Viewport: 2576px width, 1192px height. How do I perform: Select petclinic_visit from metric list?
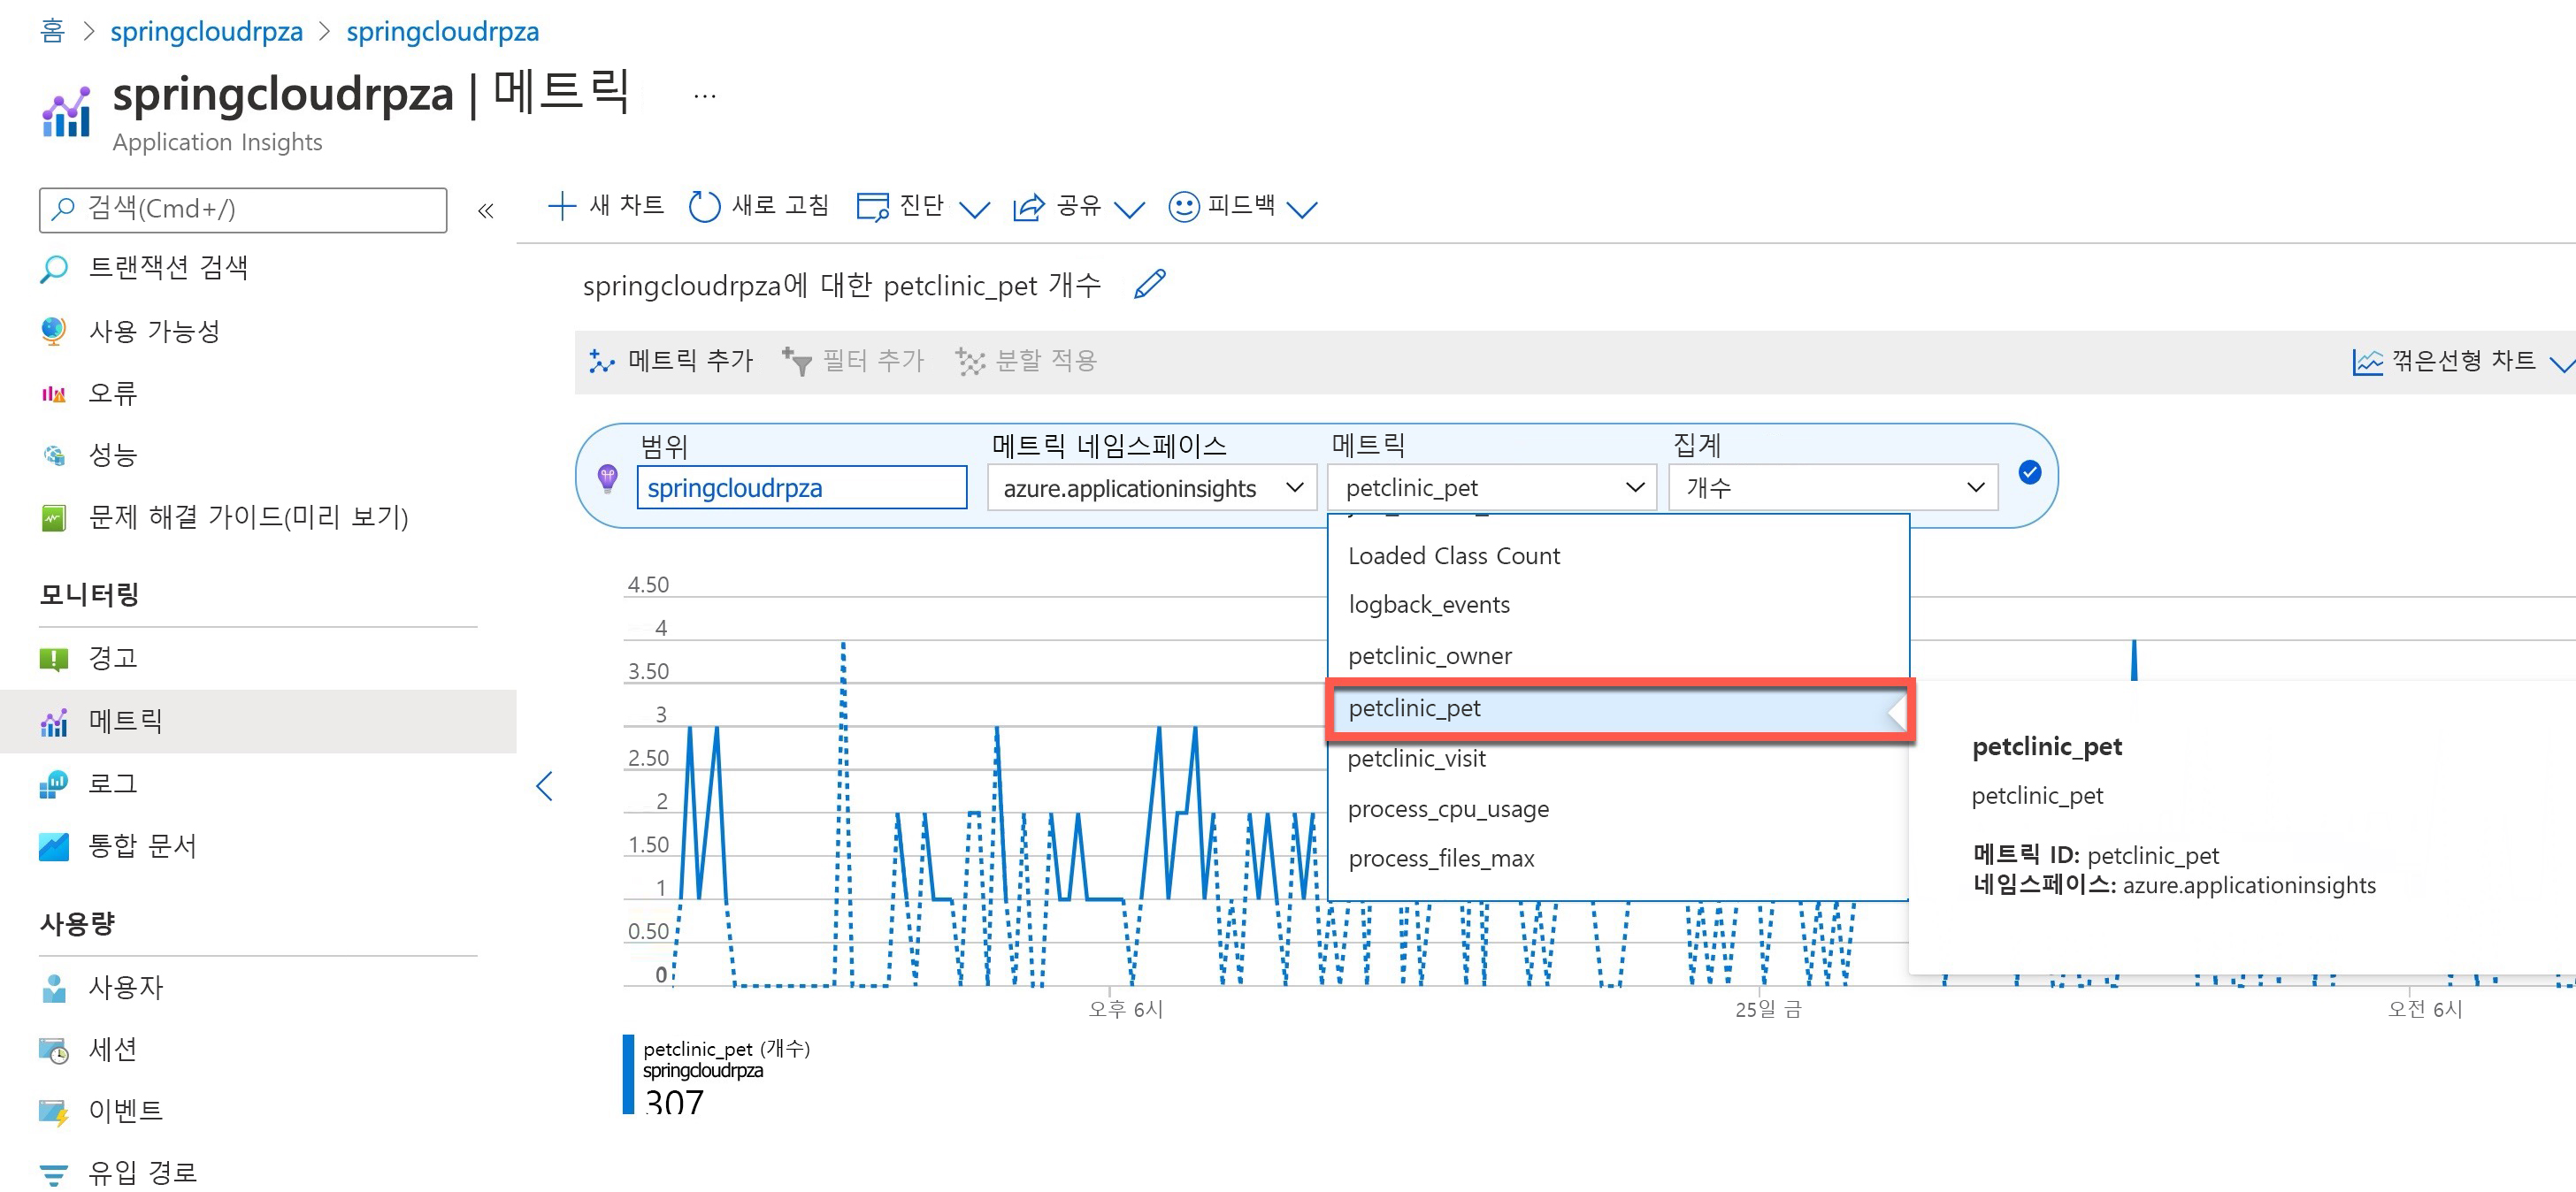(1416, 759)
